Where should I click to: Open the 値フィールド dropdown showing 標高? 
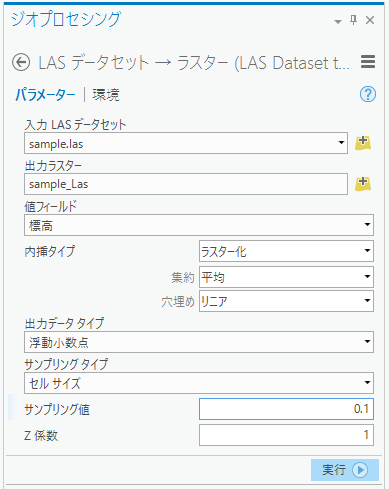(x=199, y=225)
